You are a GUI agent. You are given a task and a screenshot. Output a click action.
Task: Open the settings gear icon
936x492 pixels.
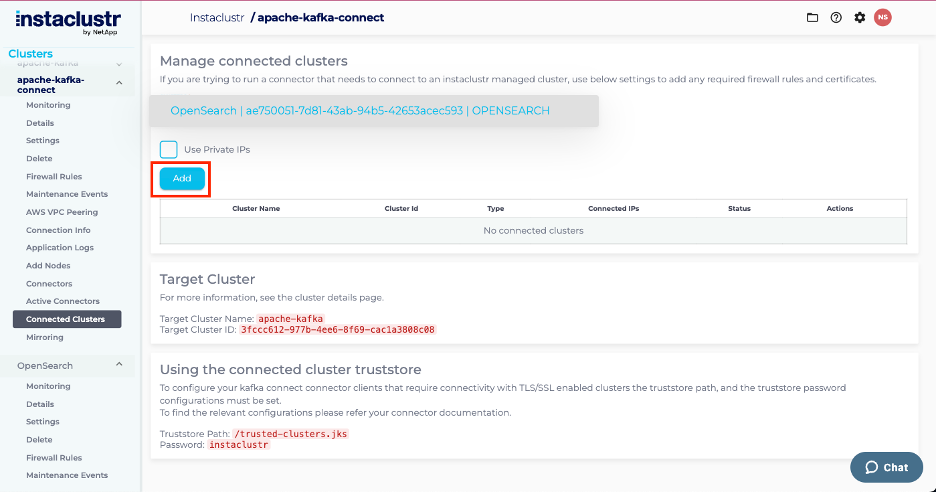(x=859, y=17)
